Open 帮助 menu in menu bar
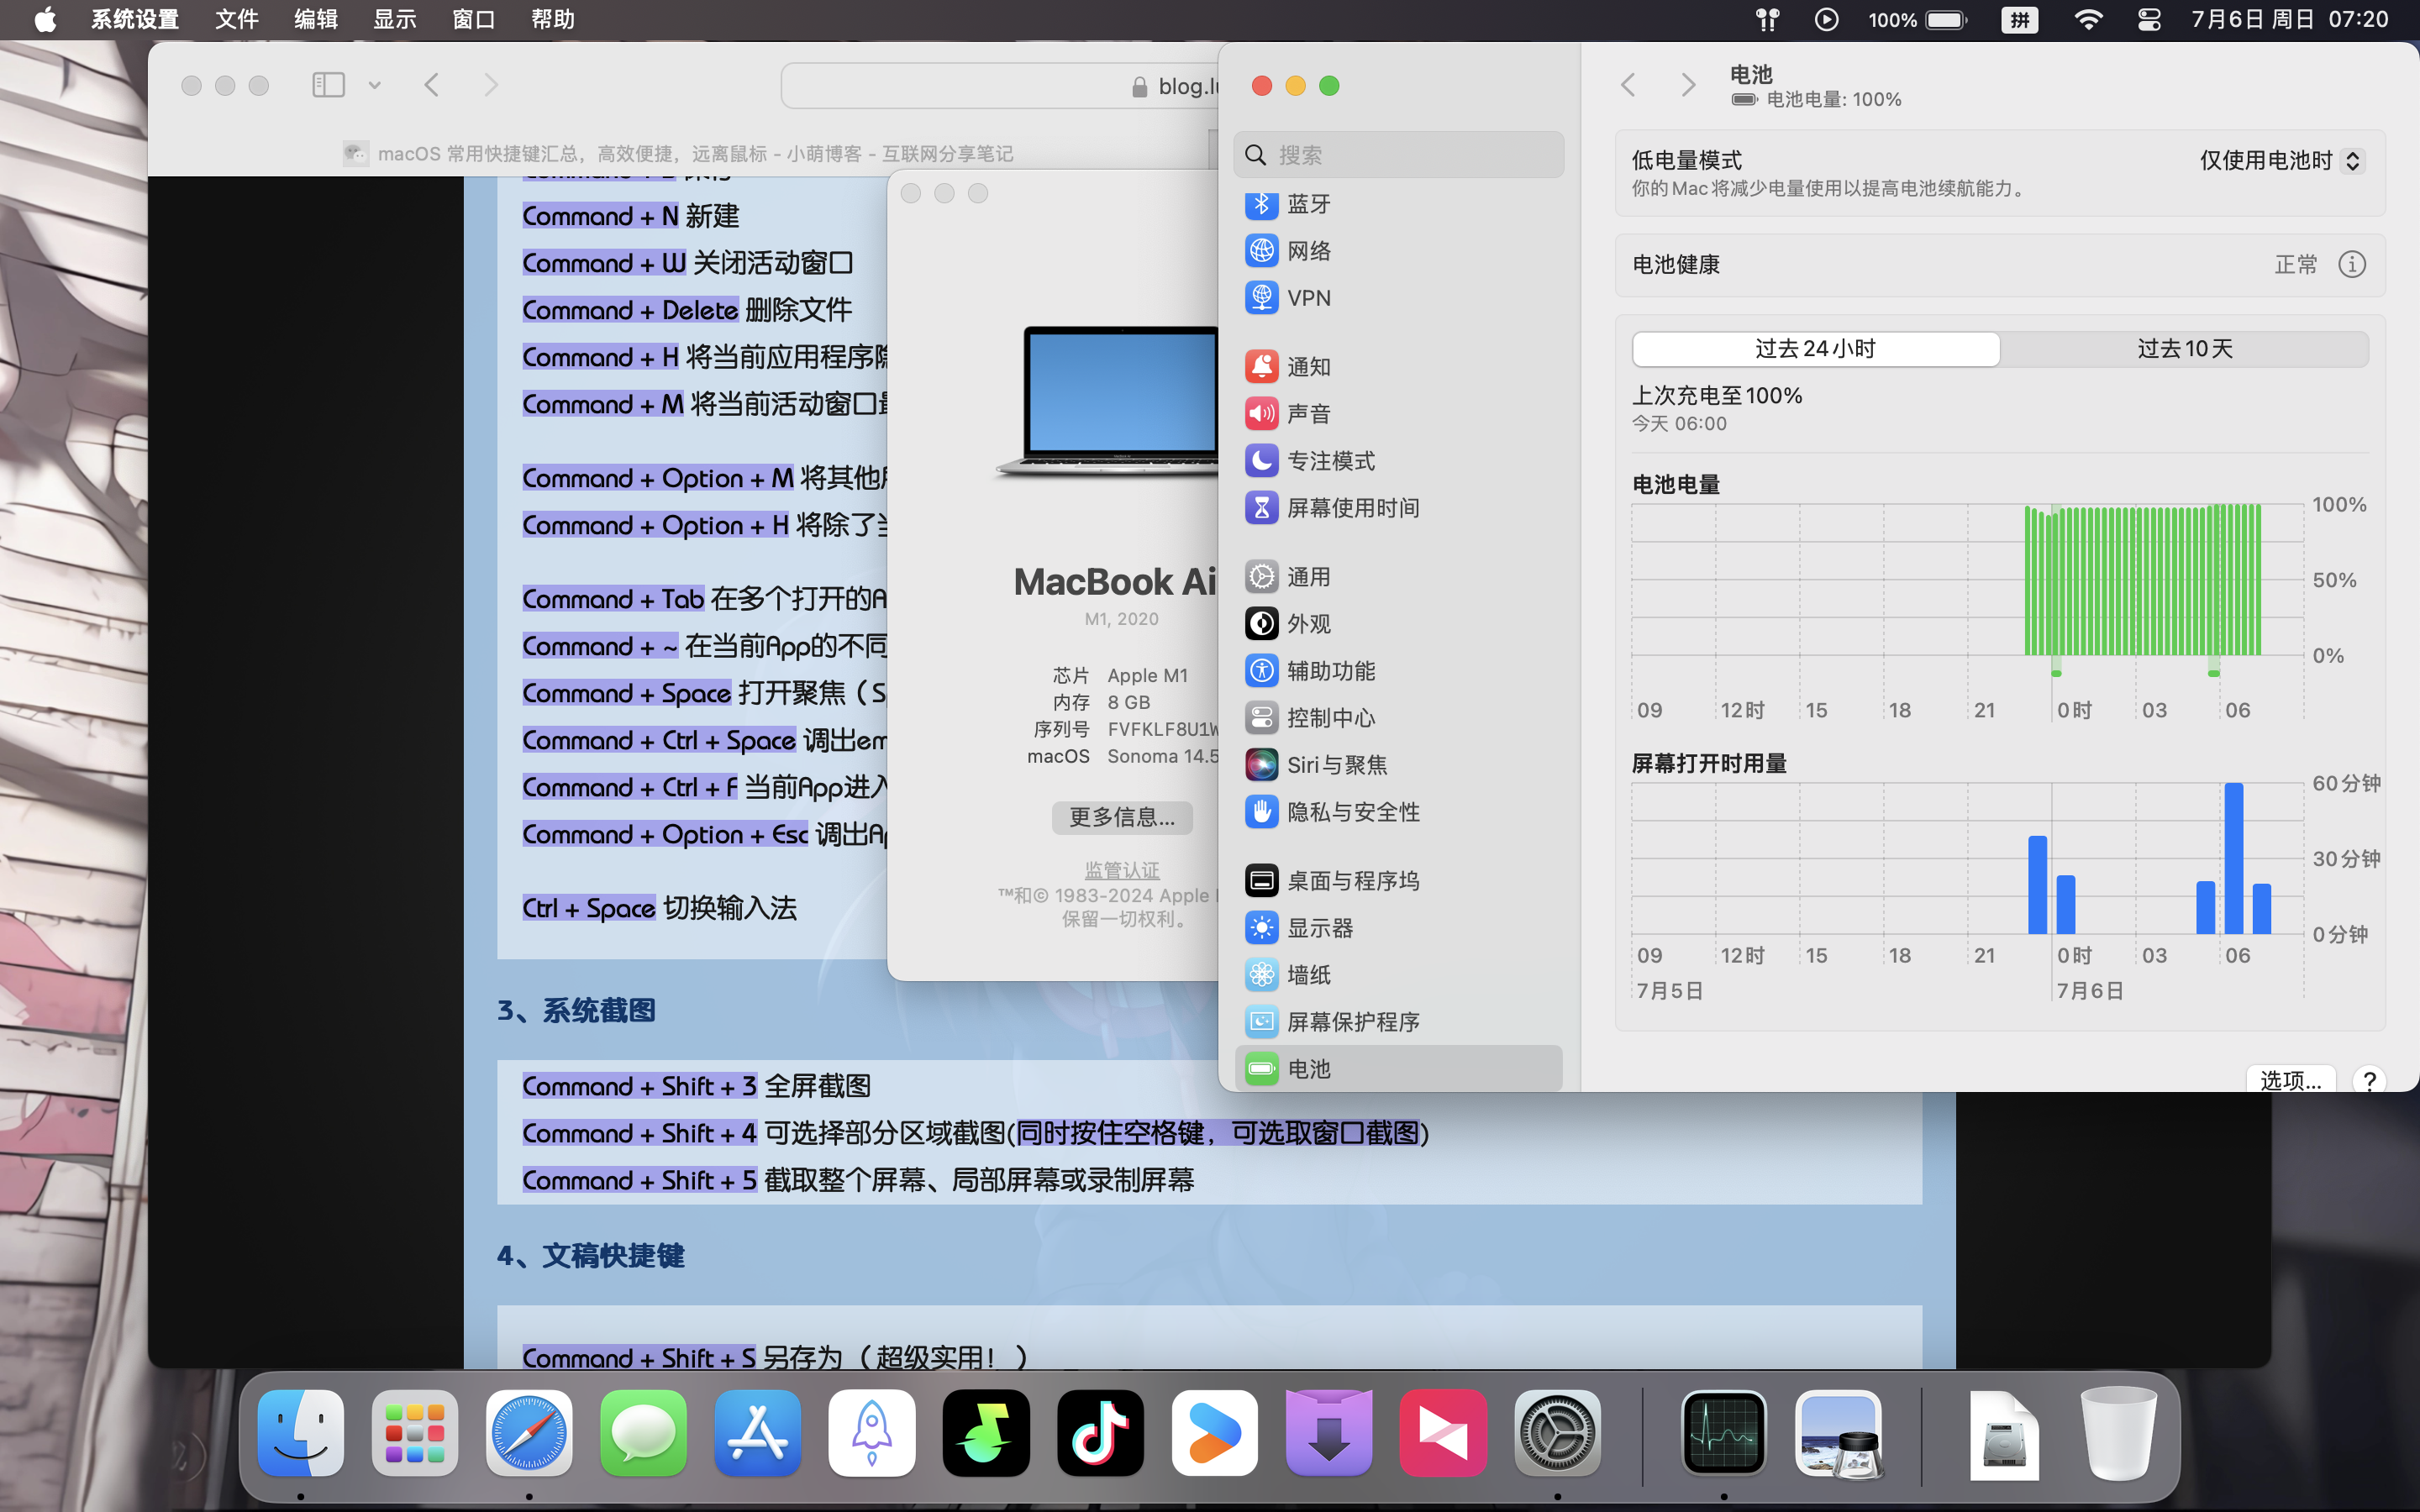The width and height of the screenshot is (2420, 1512). click(x=553, y=19)
